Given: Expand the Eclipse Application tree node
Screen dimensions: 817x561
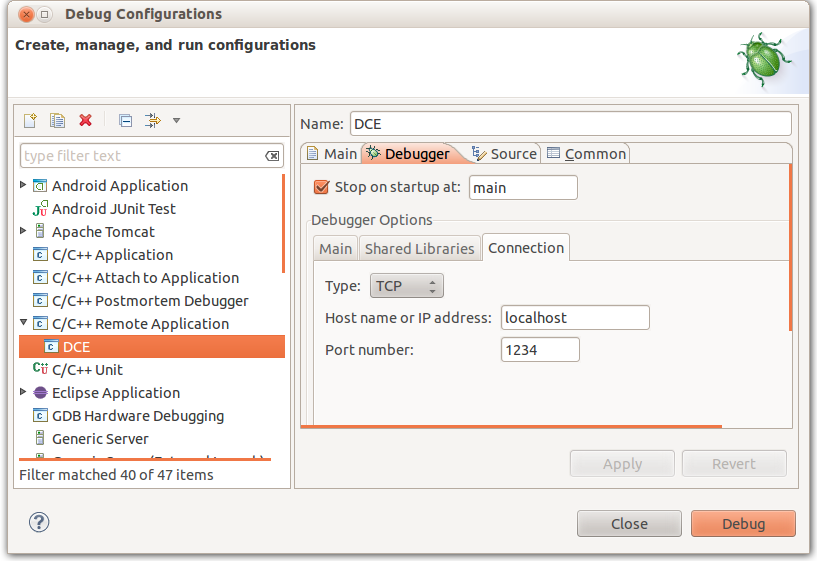Looking at the screenshot, I should 23,391.
